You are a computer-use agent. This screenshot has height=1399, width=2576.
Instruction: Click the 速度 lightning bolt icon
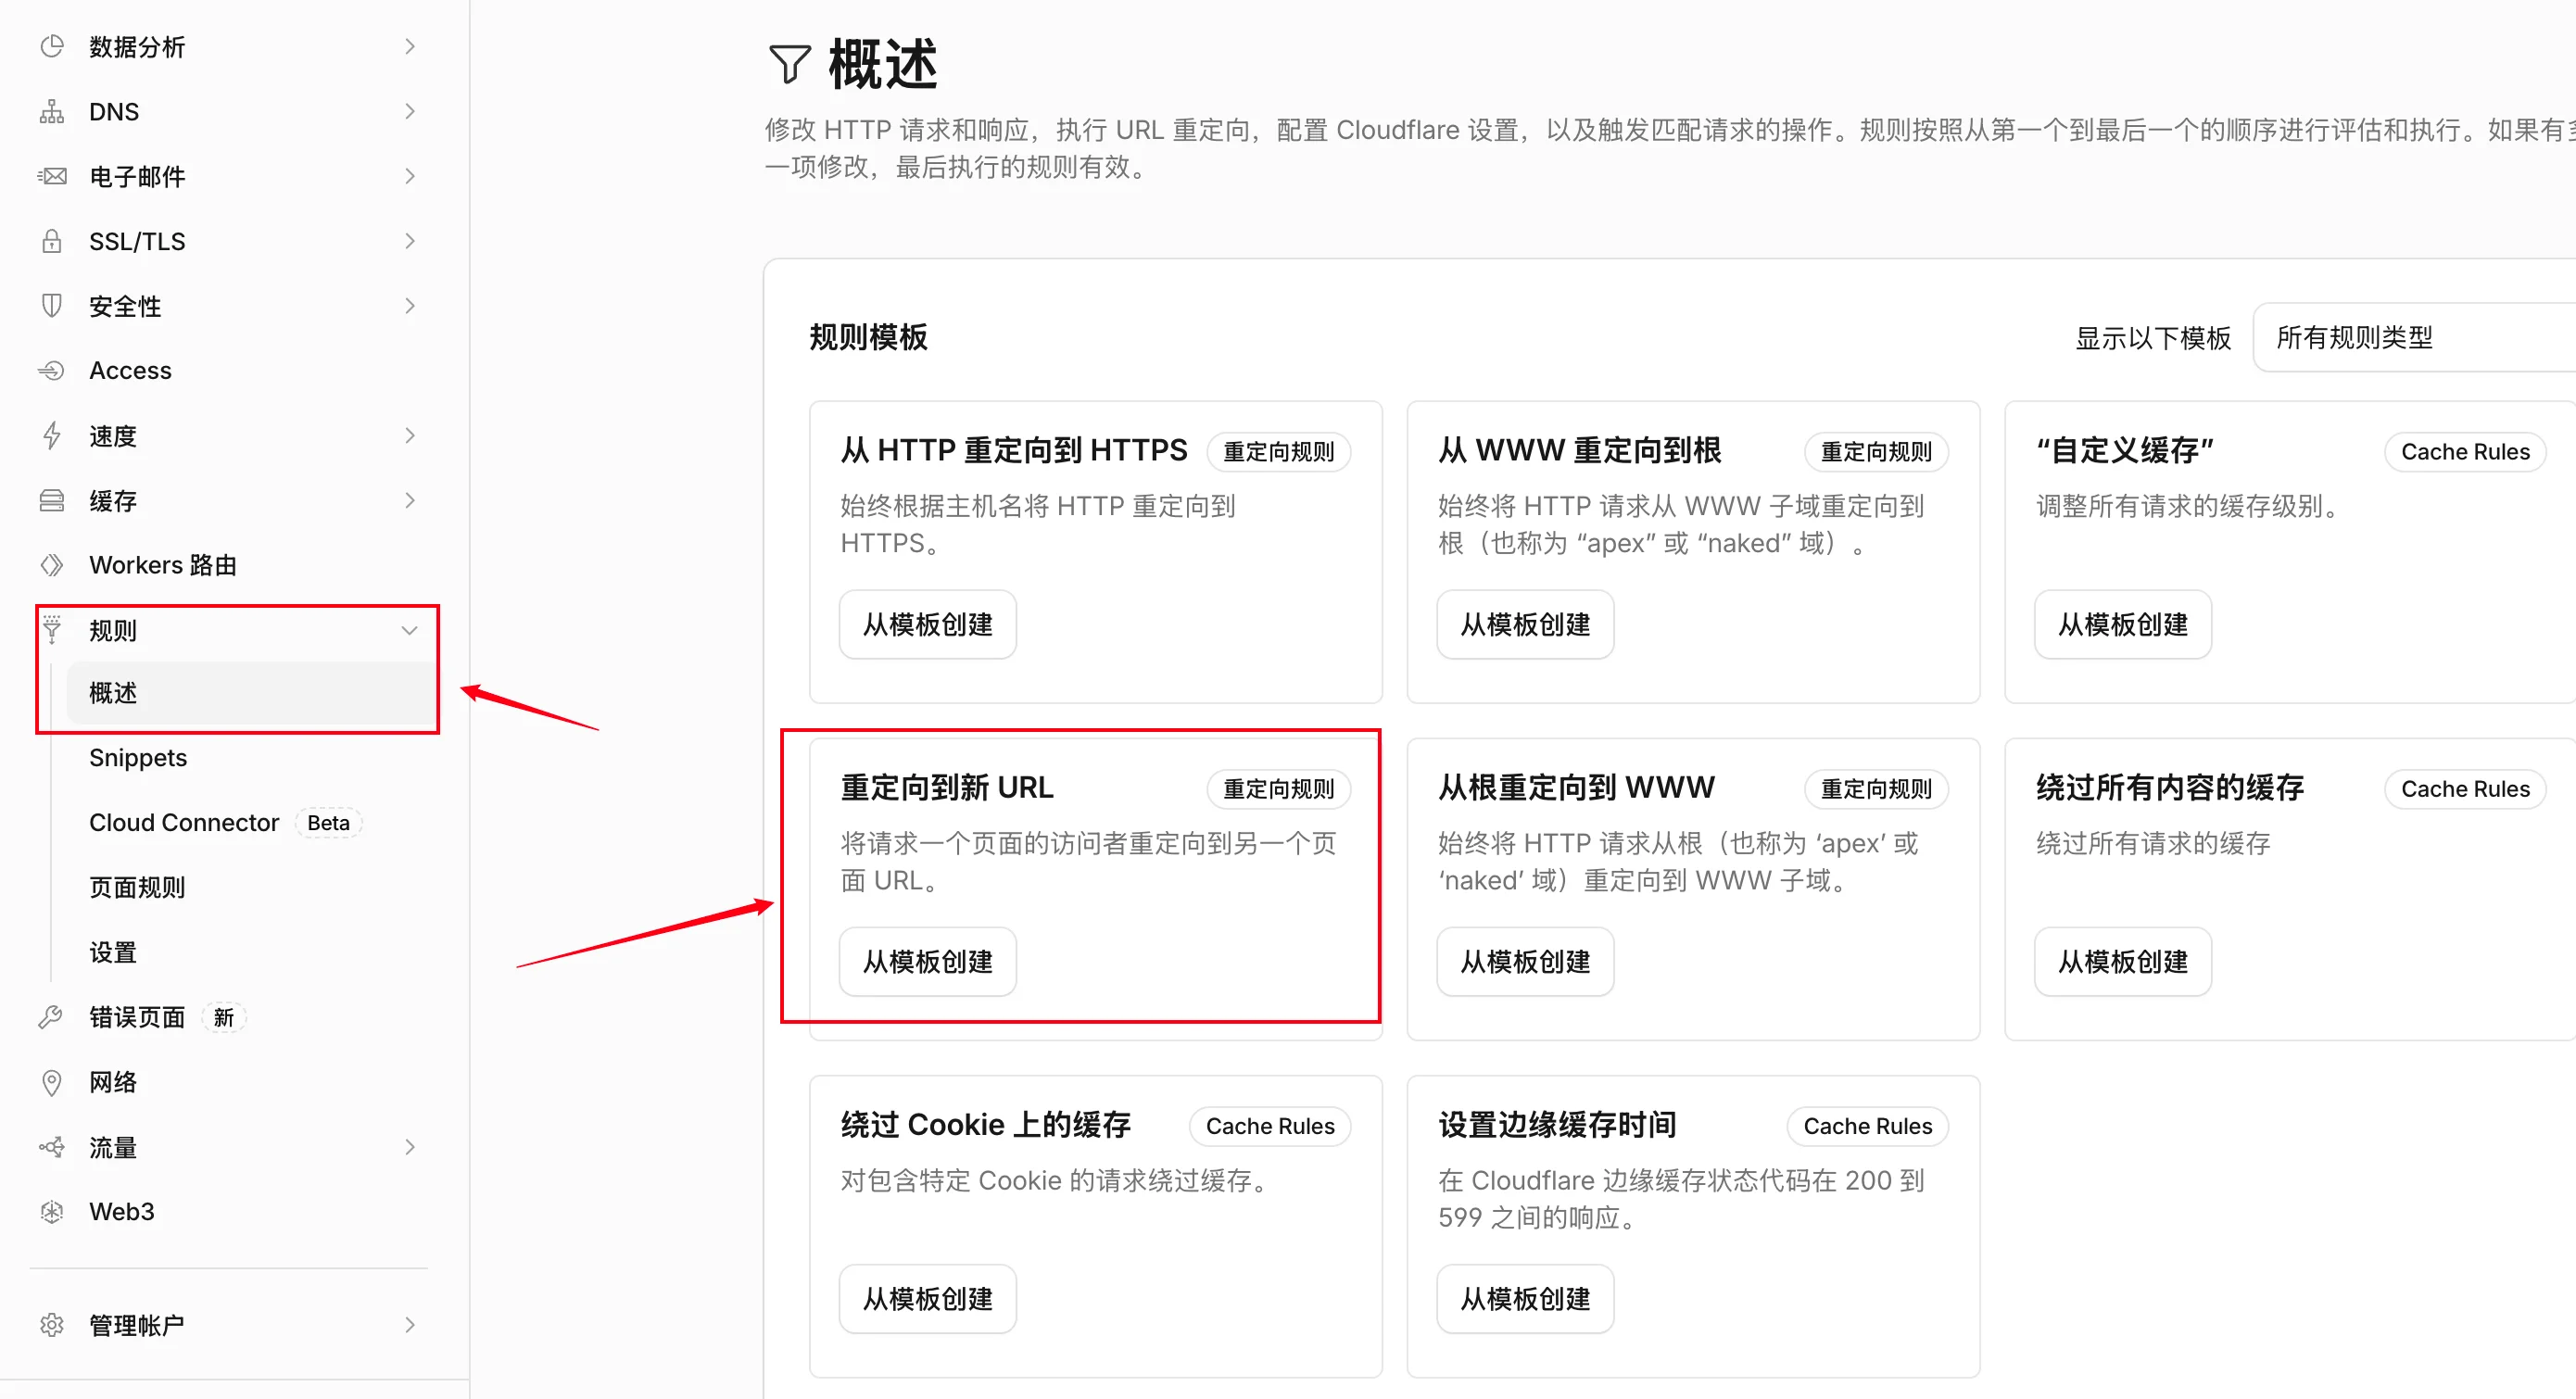click(x=52, y=435)
